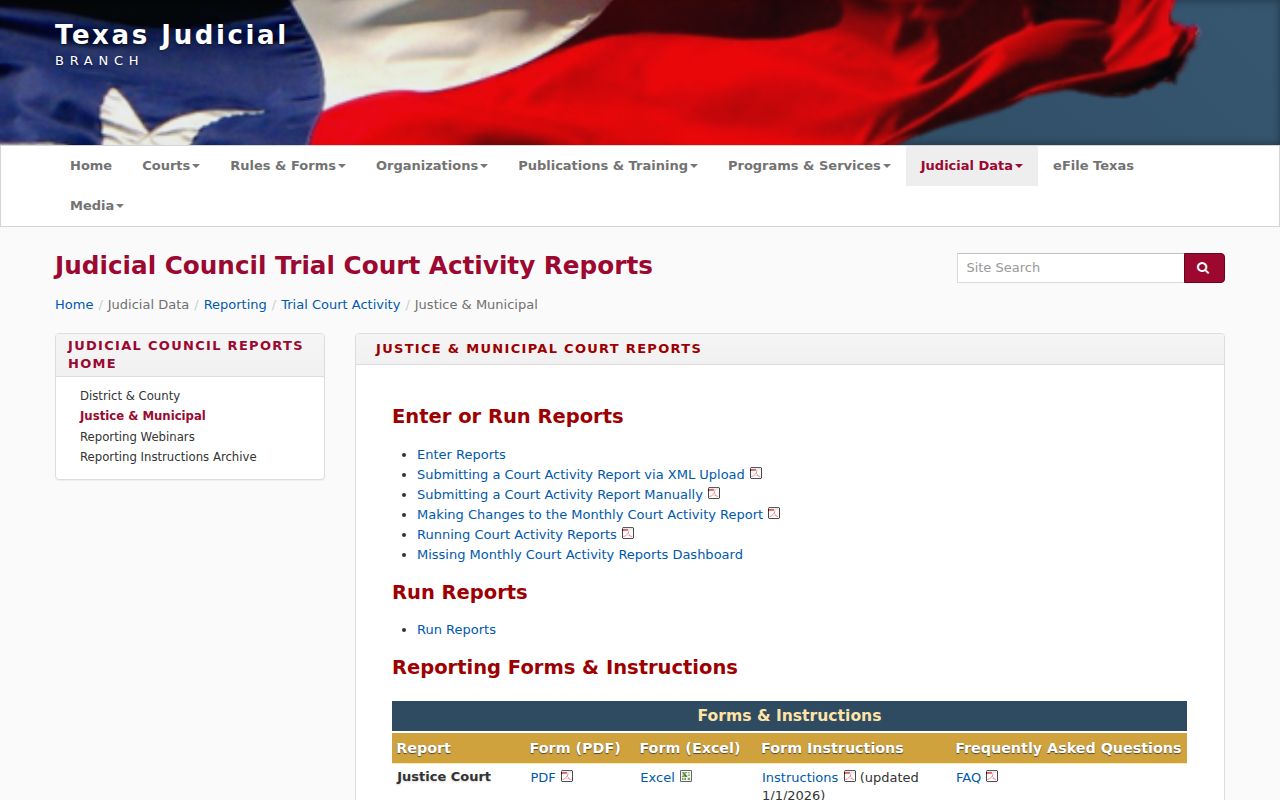Click the Judicial Council Reports Home heading
This screenshot has height=800, width=1280.
pyautogui.click(x=185, y=355)
